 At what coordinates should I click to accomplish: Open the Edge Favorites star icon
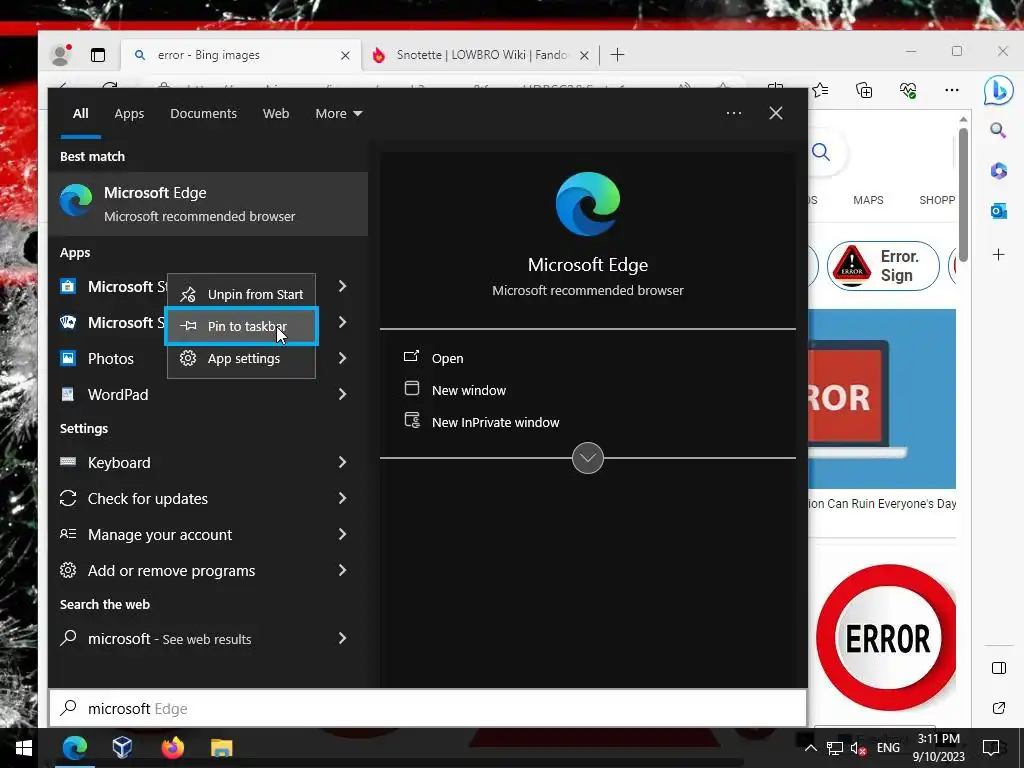(821, 90)
